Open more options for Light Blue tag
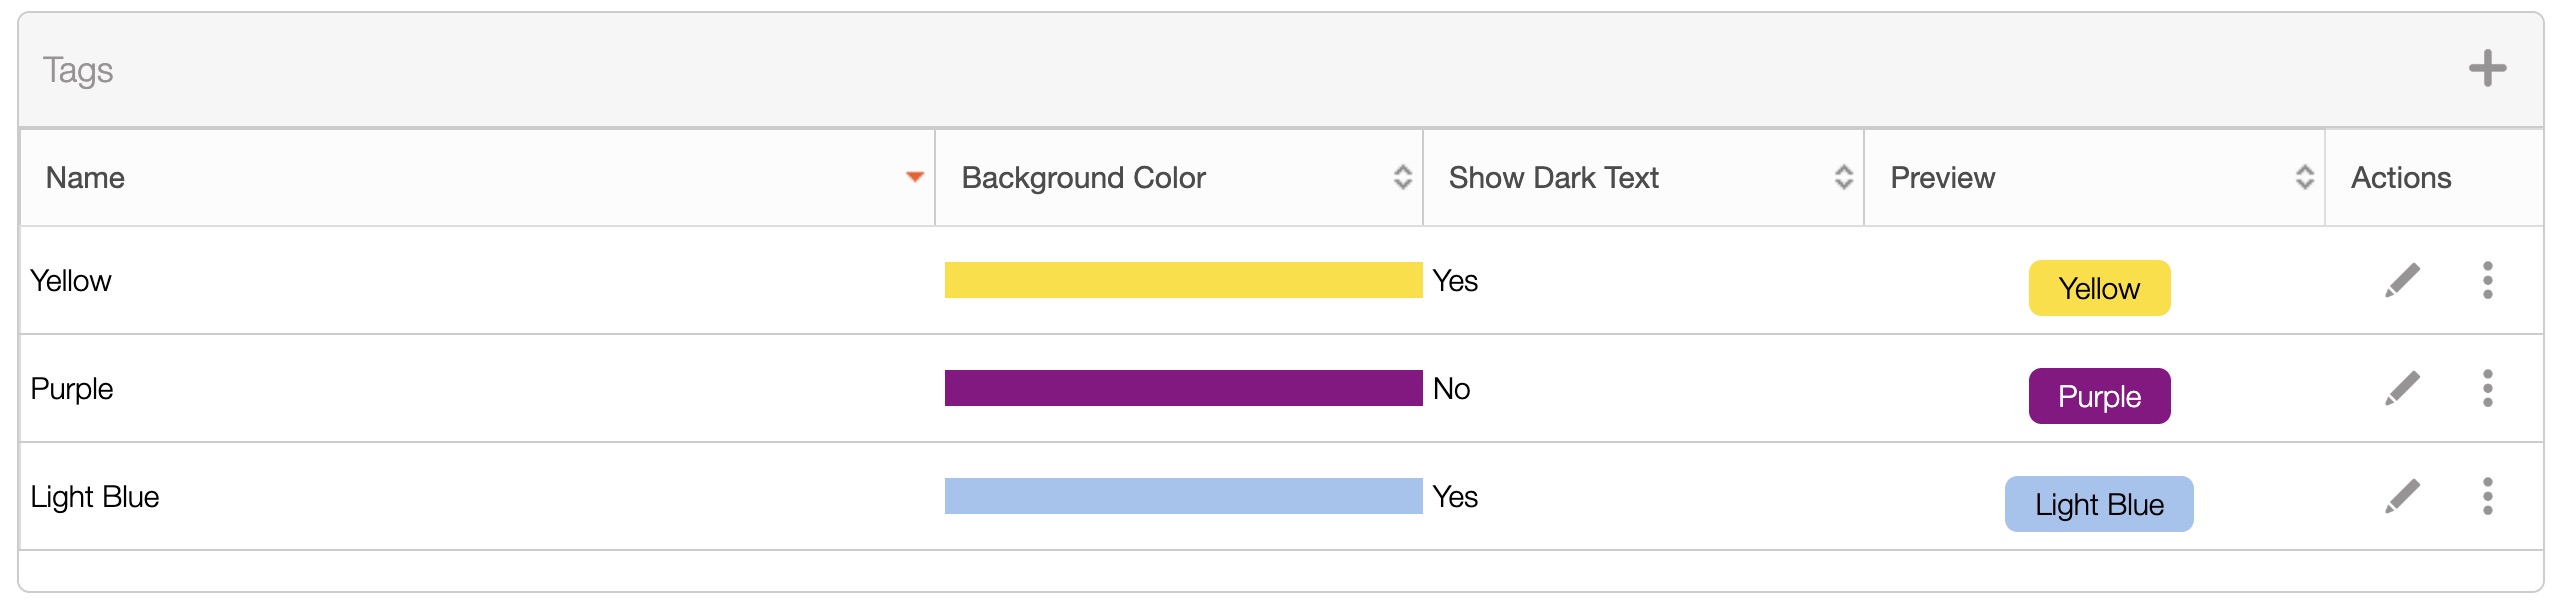The image size is (2558, 604). [x=2487, y=496]
